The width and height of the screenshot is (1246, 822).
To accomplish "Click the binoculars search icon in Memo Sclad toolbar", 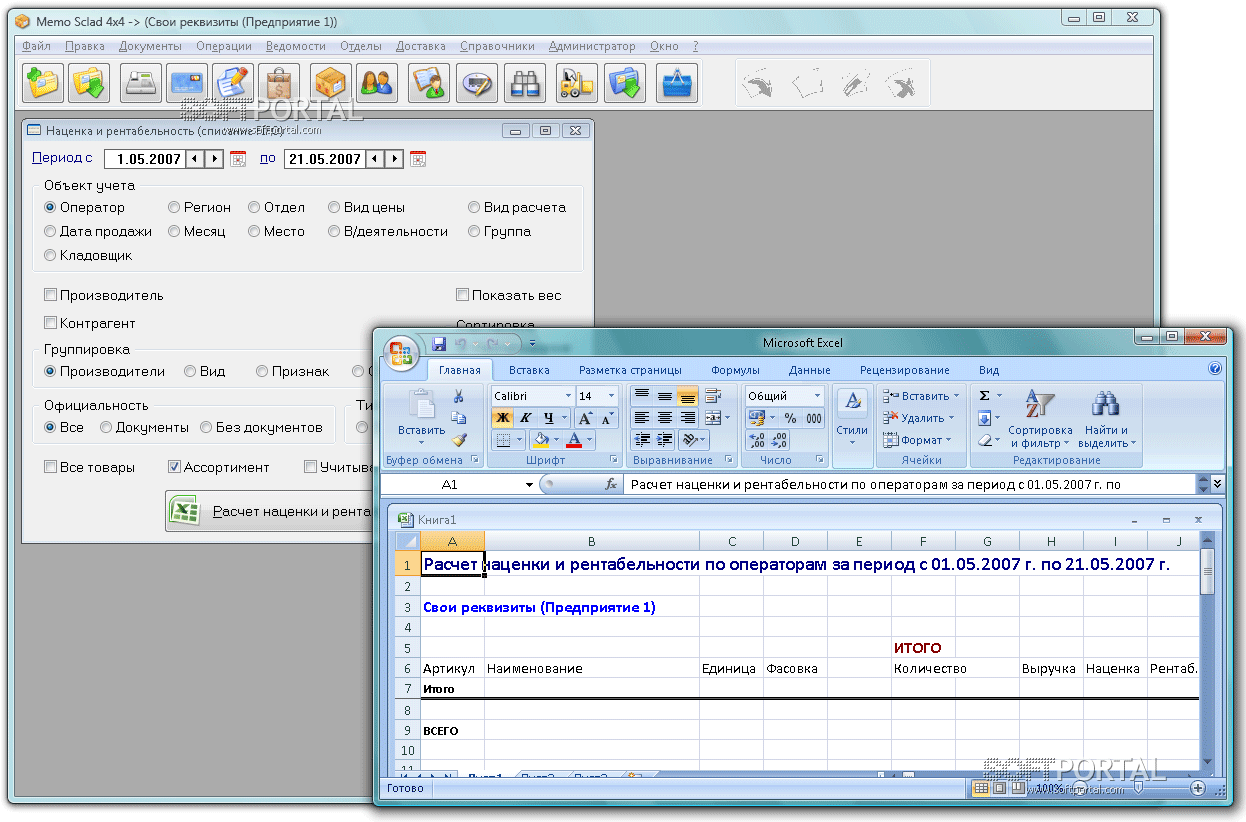I will (524, 83).
